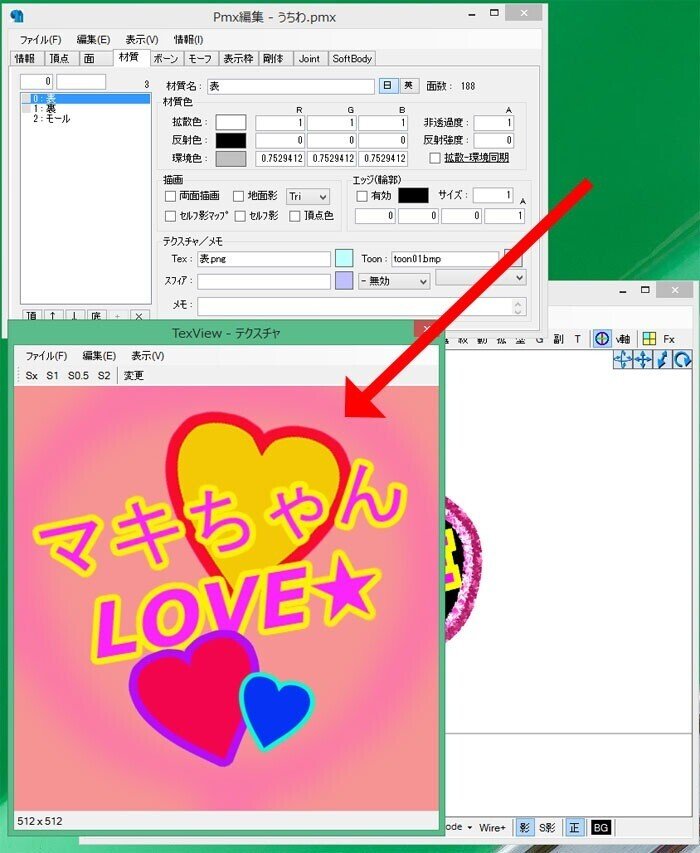Enable the 地面影 checkbox
Viewport: 700px width, 853px height.
pyautogui.click(x=238, y=196)
